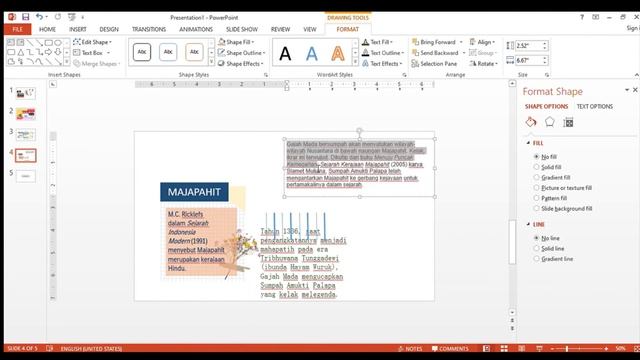Click the shape width field

529,60
